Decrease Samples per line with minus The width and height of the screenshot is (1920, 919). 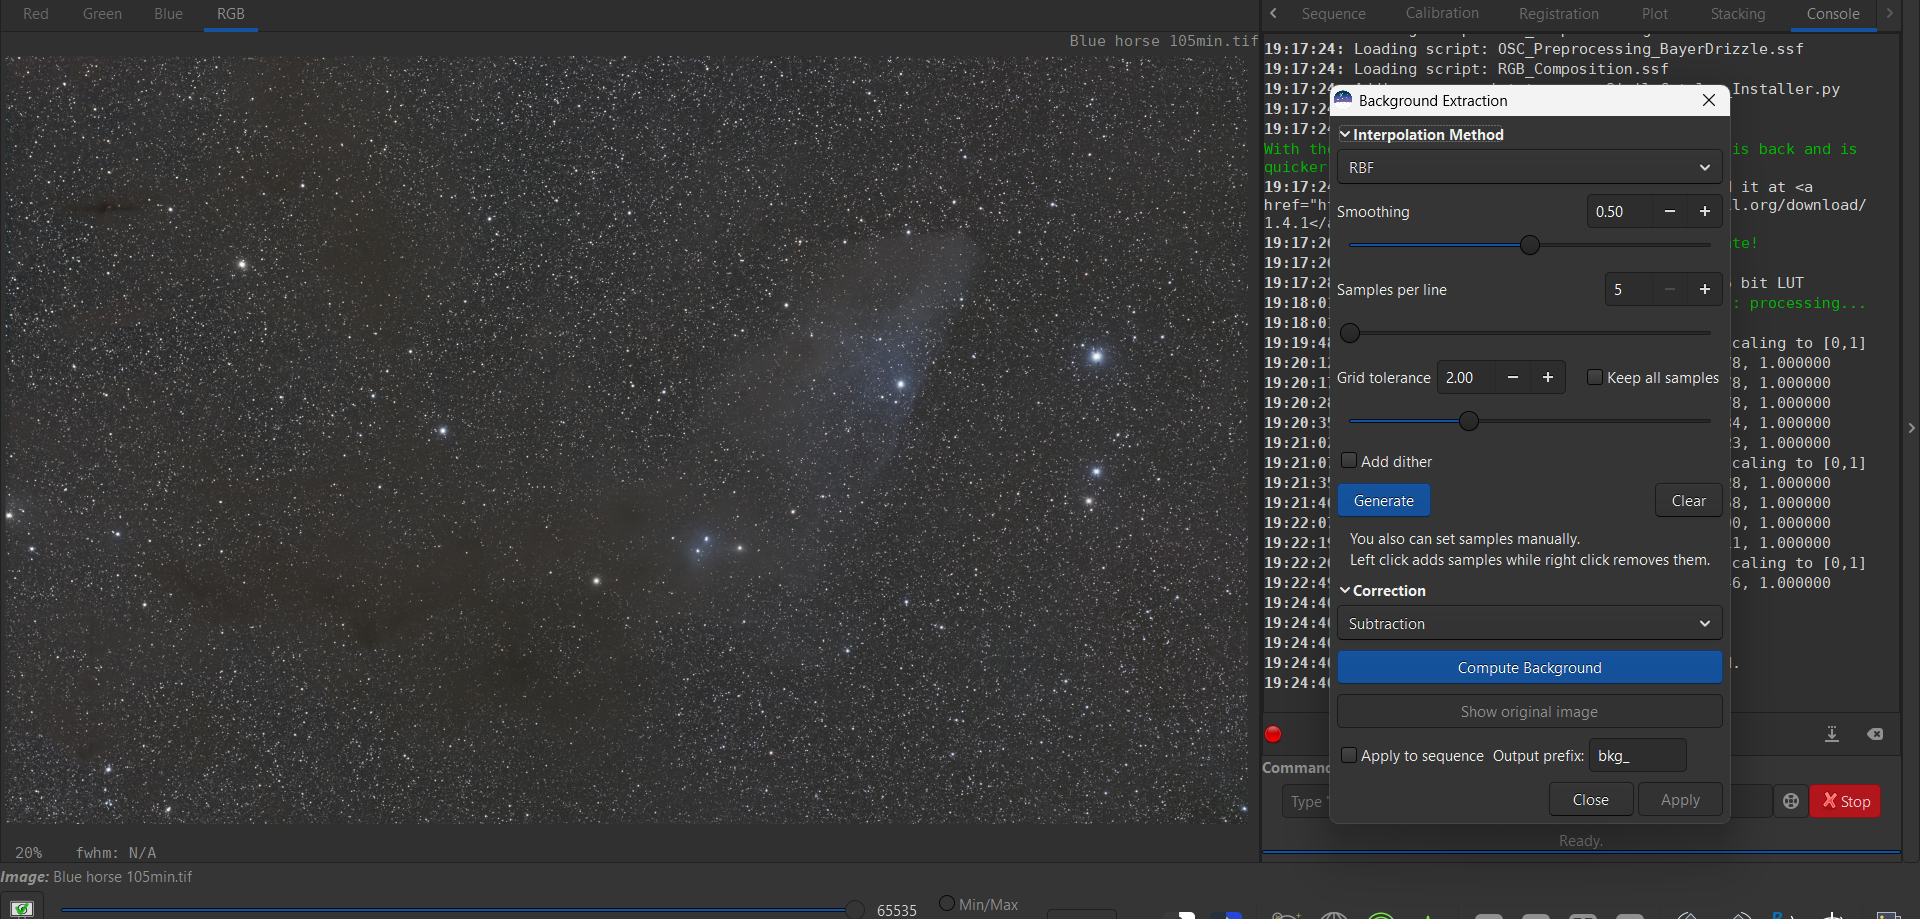pos(1670,289)
